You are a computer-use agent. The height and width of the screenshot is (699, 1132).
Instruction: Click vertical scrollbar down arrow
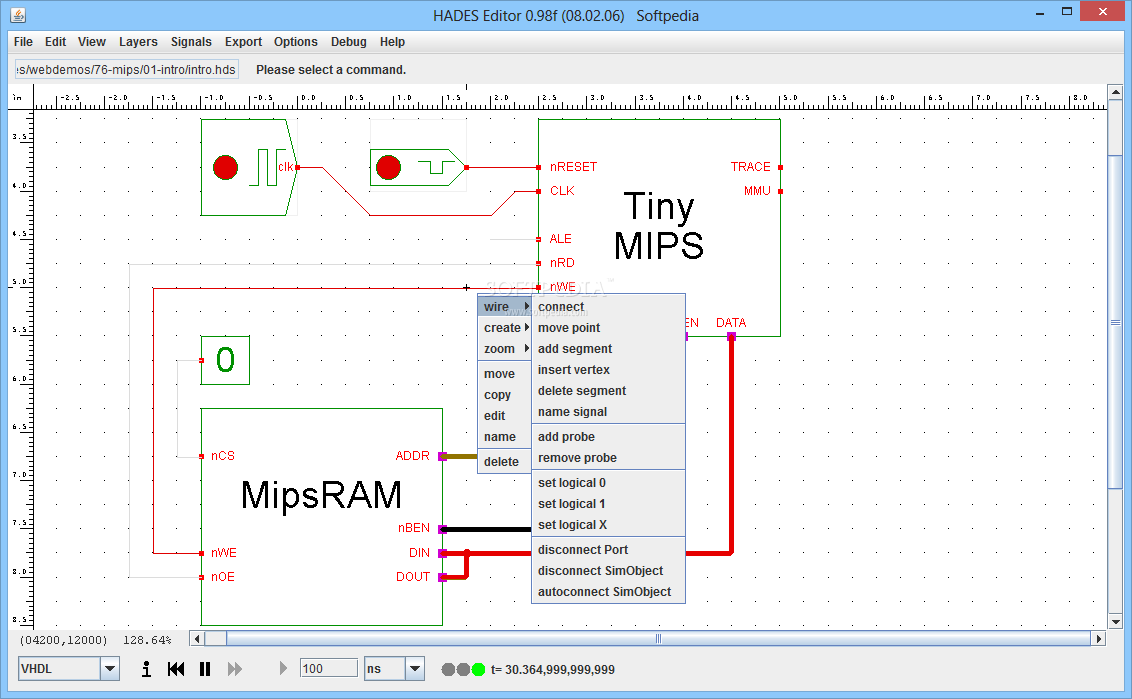point(1115,622)
